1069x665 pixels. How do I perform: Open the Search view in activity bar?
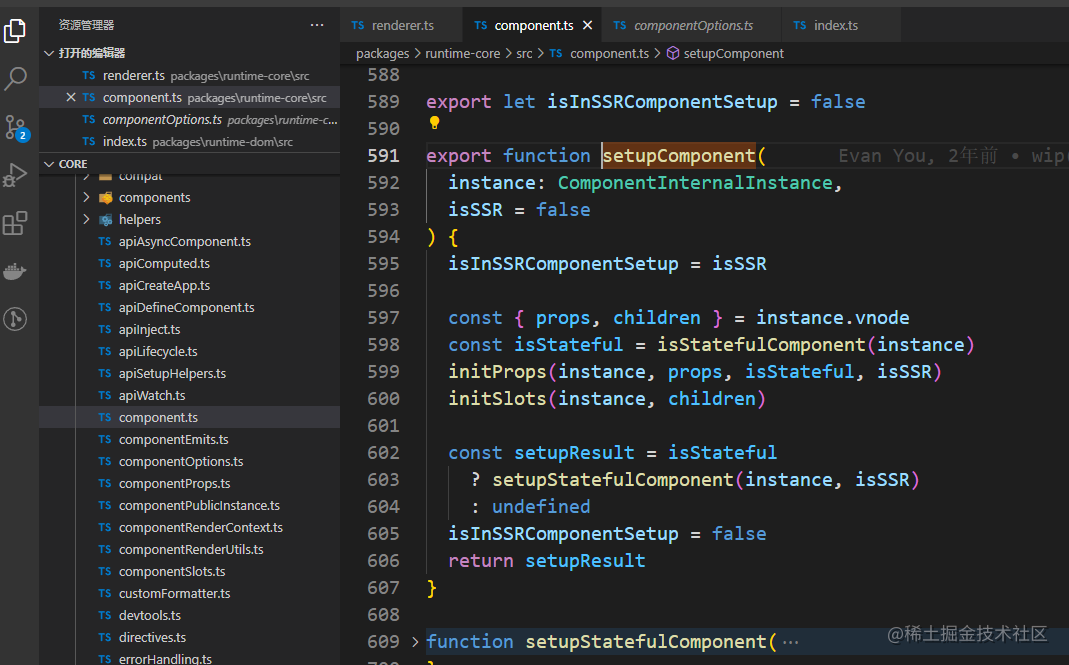[x=15, y=78]
